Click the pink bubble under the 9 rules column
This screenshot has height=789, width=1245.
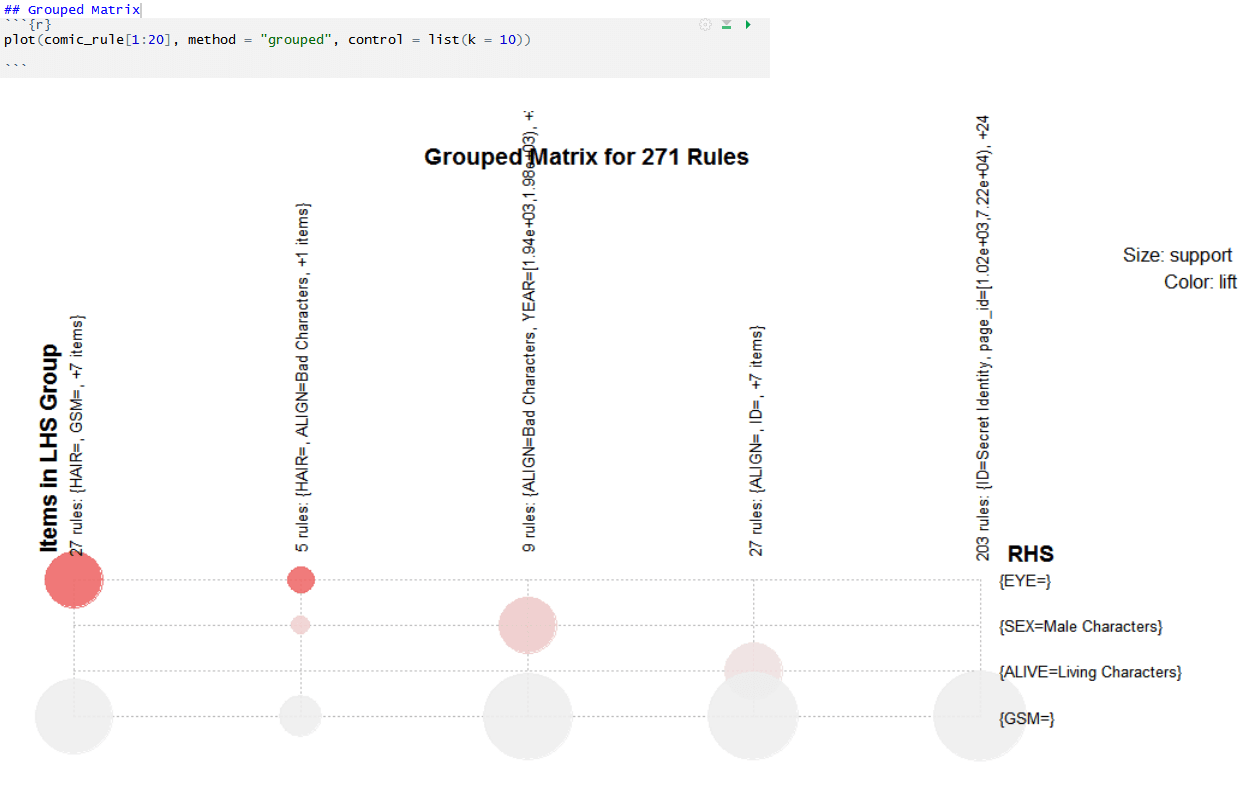tap(527, 626)
